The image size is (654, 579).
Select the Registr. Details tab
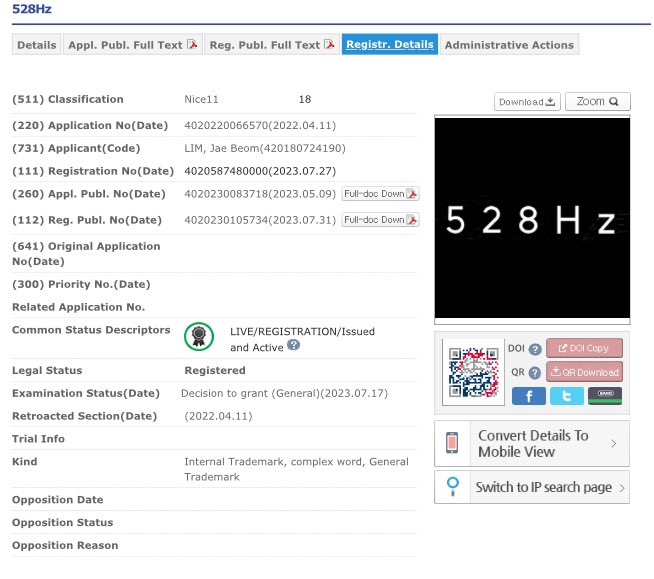[x=390, y=44]
